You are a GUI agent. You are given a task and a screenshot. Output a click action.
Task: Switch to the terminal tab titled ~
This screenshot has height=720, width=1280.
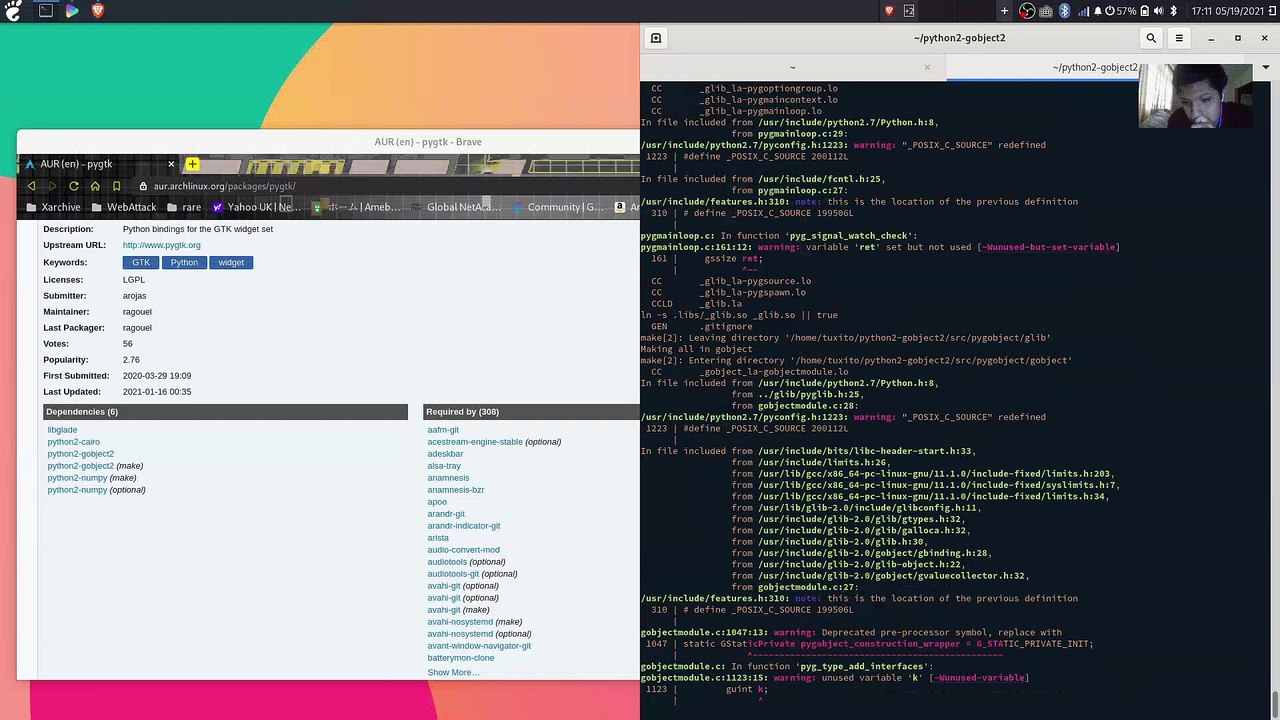pyautogui.click(x=792, y=67)
